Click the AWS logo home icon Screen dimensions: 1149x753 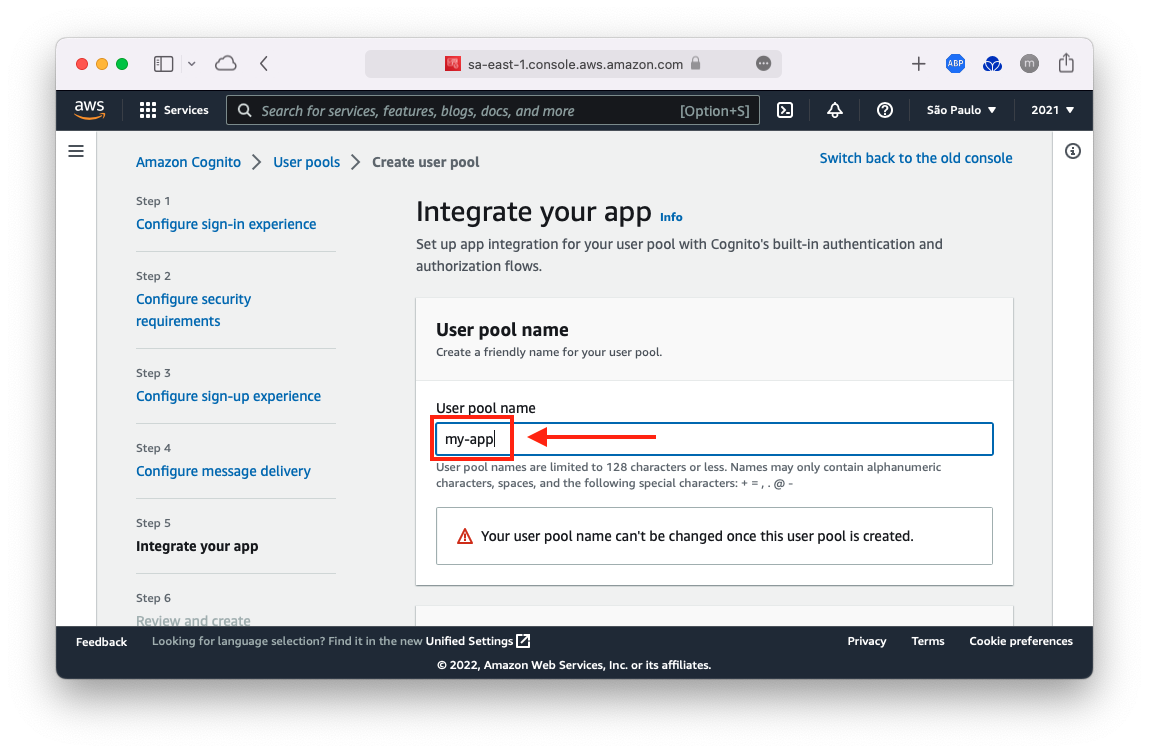click(89, 110)
